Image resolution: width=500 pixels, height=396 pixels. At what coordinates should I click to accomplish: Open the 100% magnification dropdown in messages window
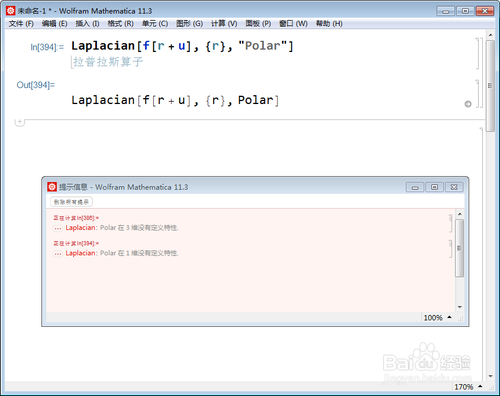(437, 317)
